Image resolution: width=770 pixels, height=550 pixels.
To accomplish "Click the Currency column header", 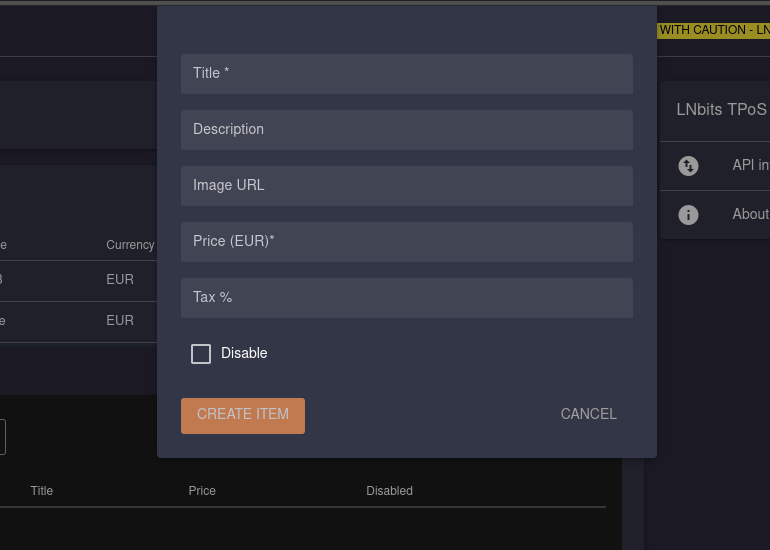I will click(x=130, y=245).
